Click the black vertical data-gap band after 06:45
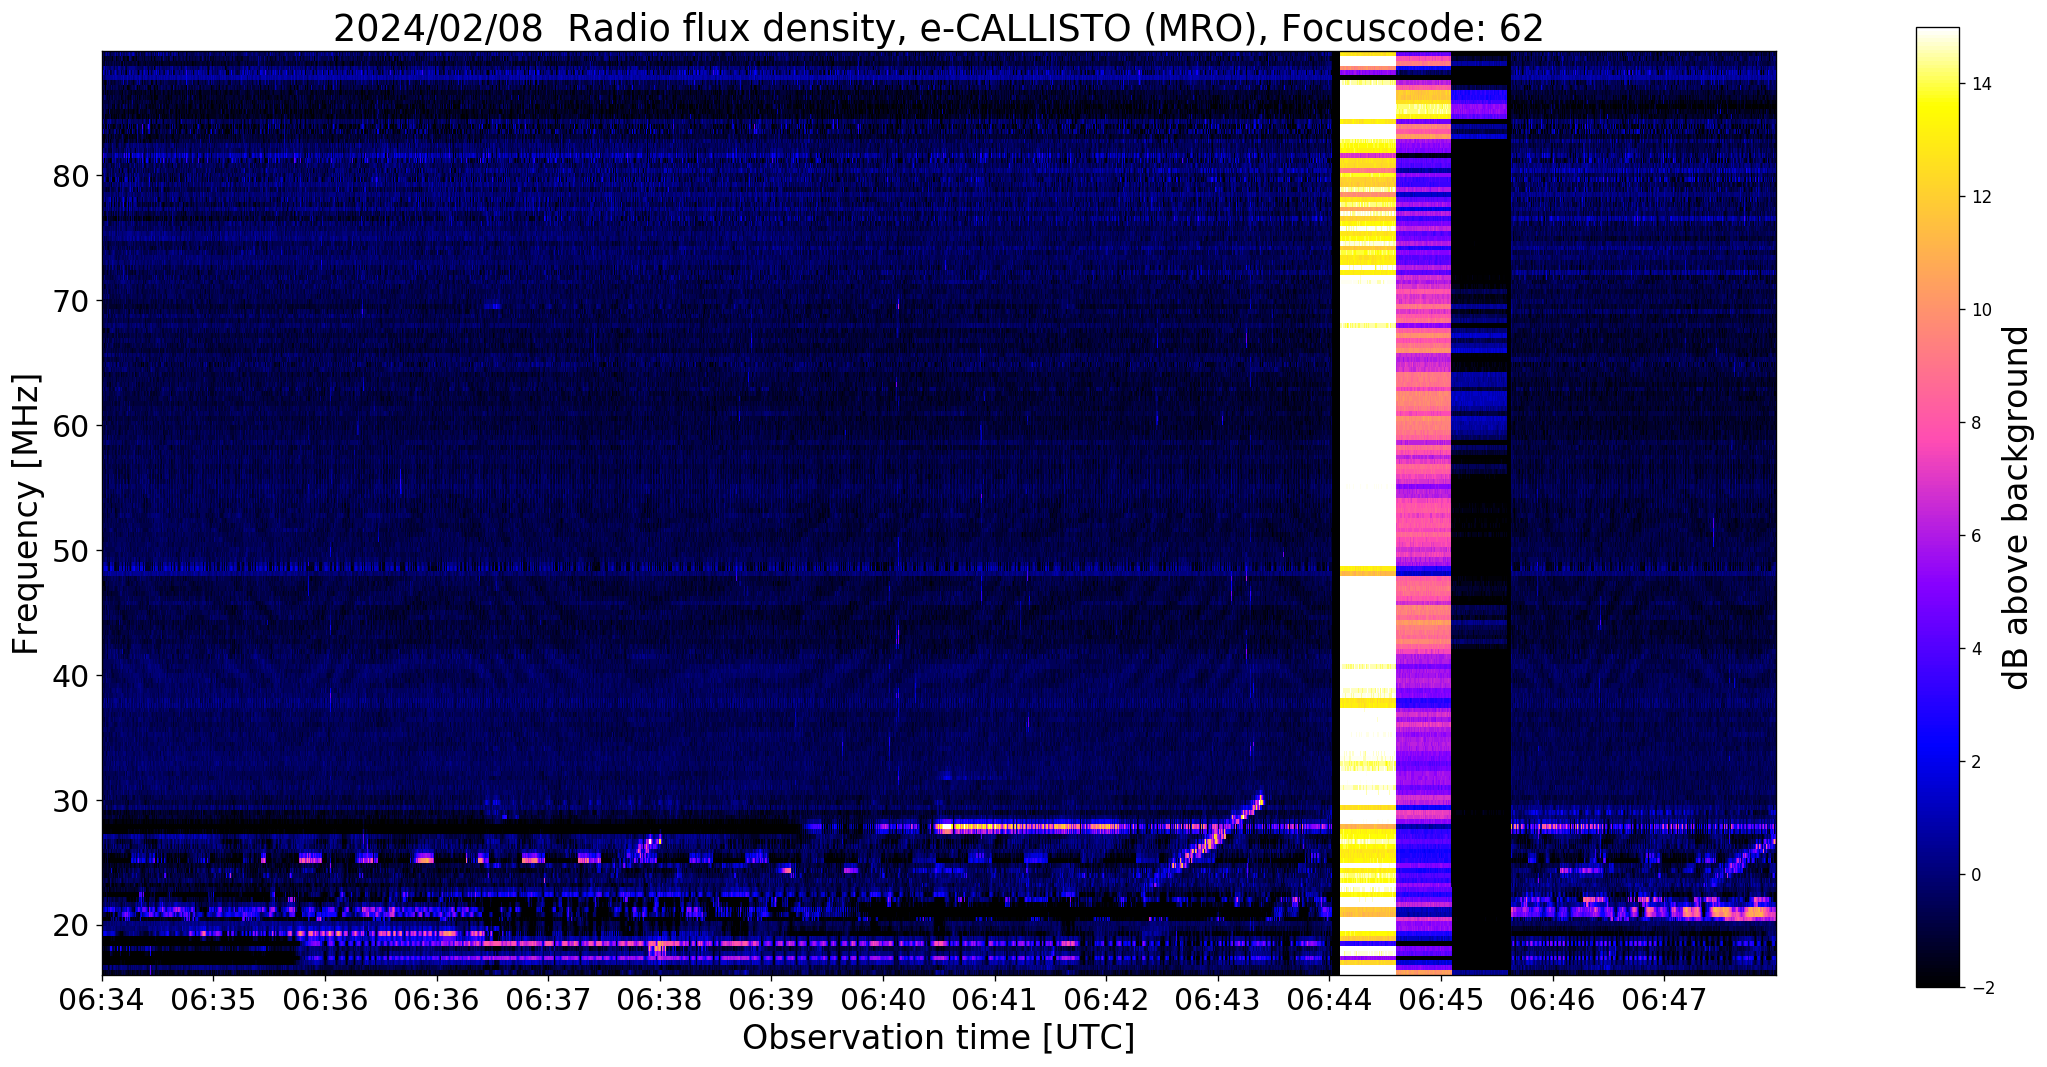Screen dimensions: 2047x1067 tap(1480, 512)
